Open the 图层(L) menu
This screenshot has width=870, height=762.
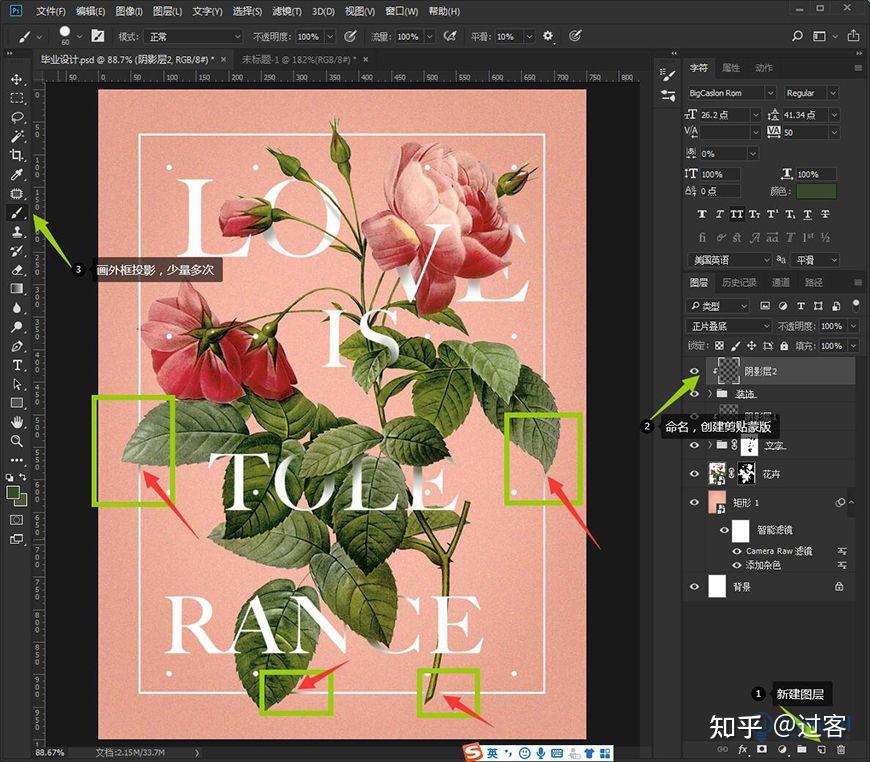click(x=167, y=11)
